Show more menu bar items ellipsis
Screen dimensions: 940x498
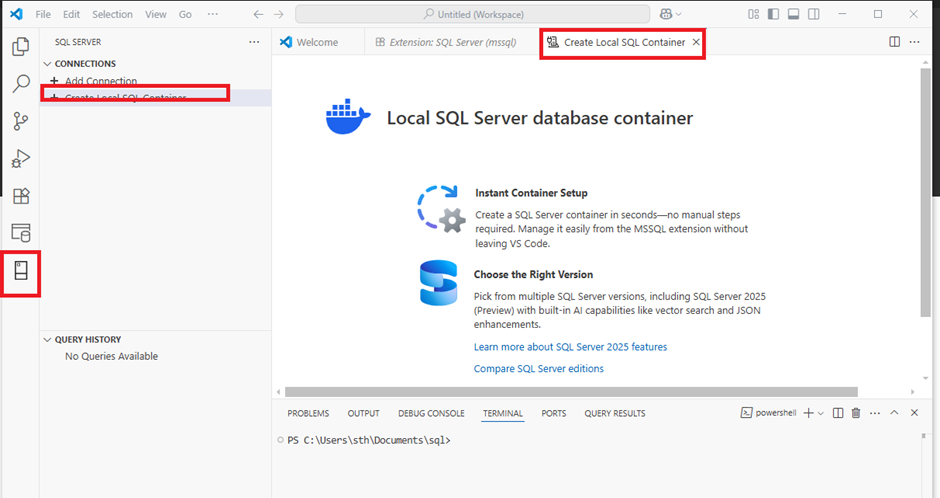[213, 14]
